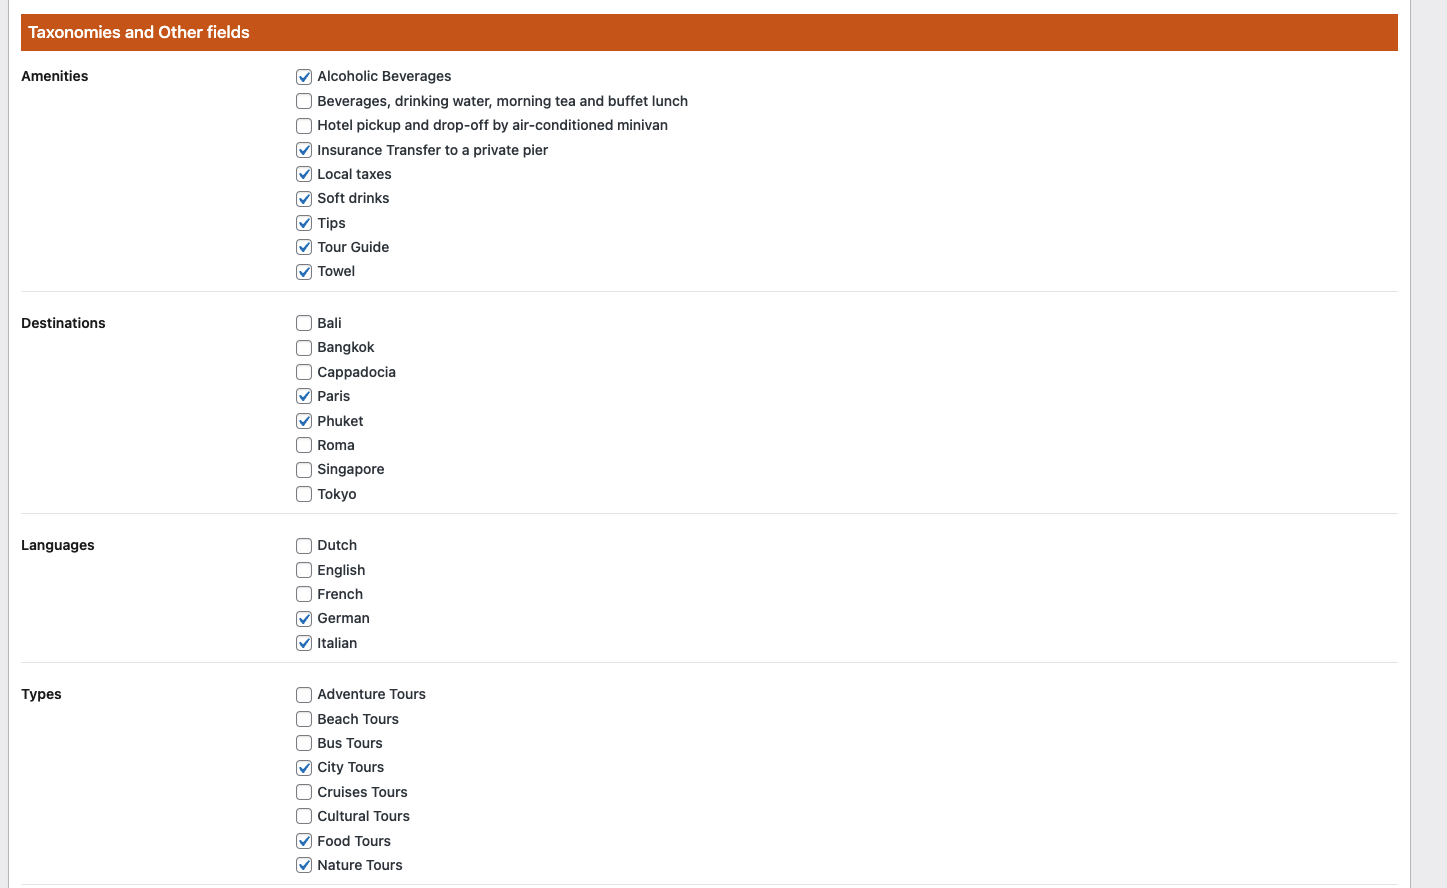The image size is (1447, 888).
Task: Toggle the Towel checkbox
Action: pyautogui.click(x=304, y=272)
